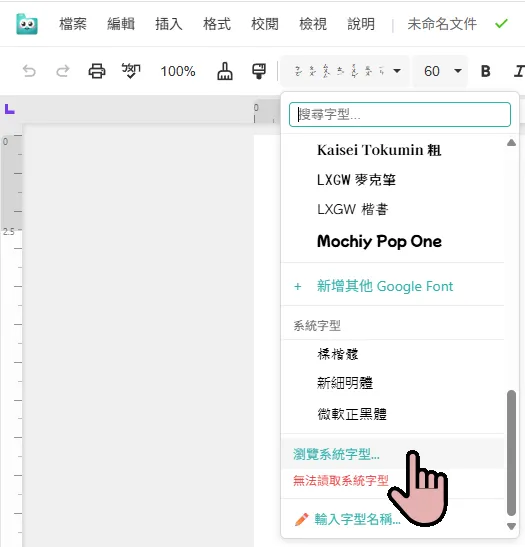Open the 校閱 menu
Image resolution: width=525 pixels, height=547 pixels.
[x=265, y=24]
